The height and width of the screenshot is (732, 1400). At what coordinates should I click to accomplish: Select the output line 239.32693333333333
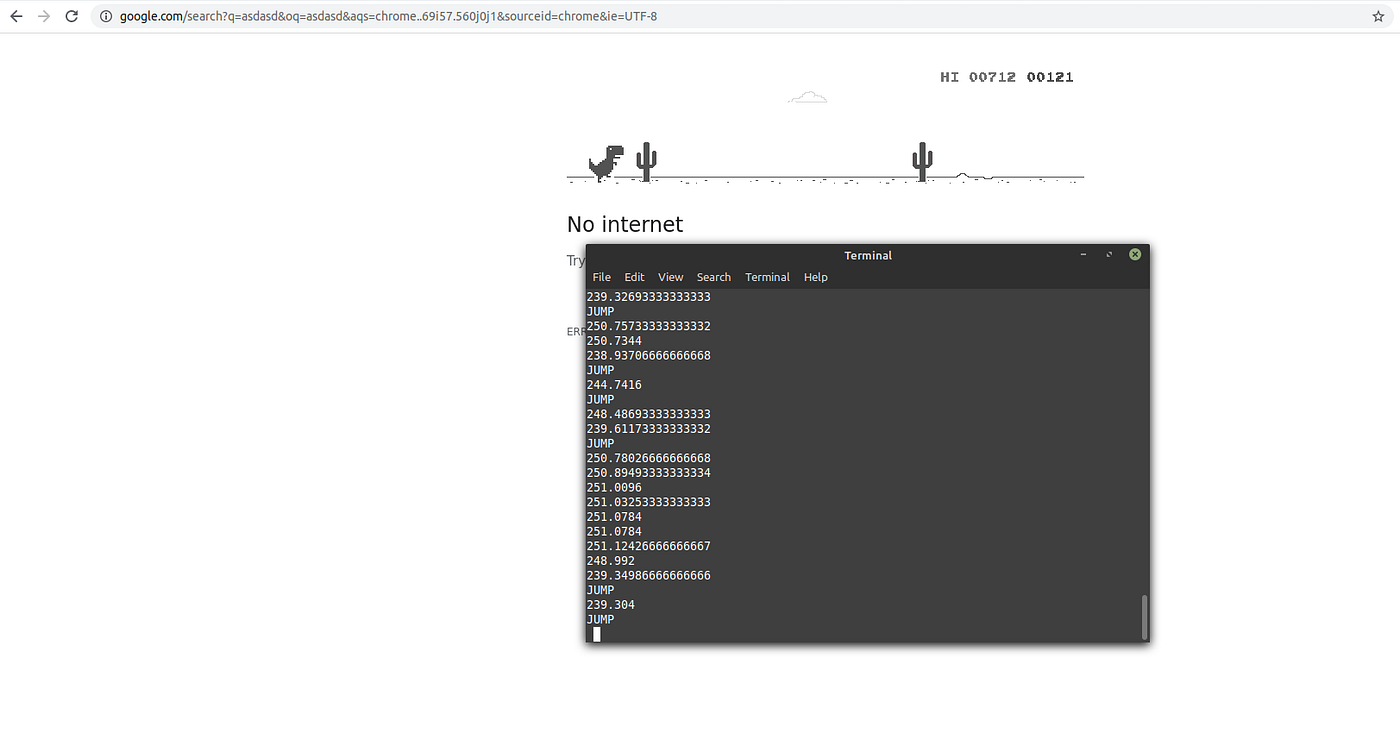point(648,297)
